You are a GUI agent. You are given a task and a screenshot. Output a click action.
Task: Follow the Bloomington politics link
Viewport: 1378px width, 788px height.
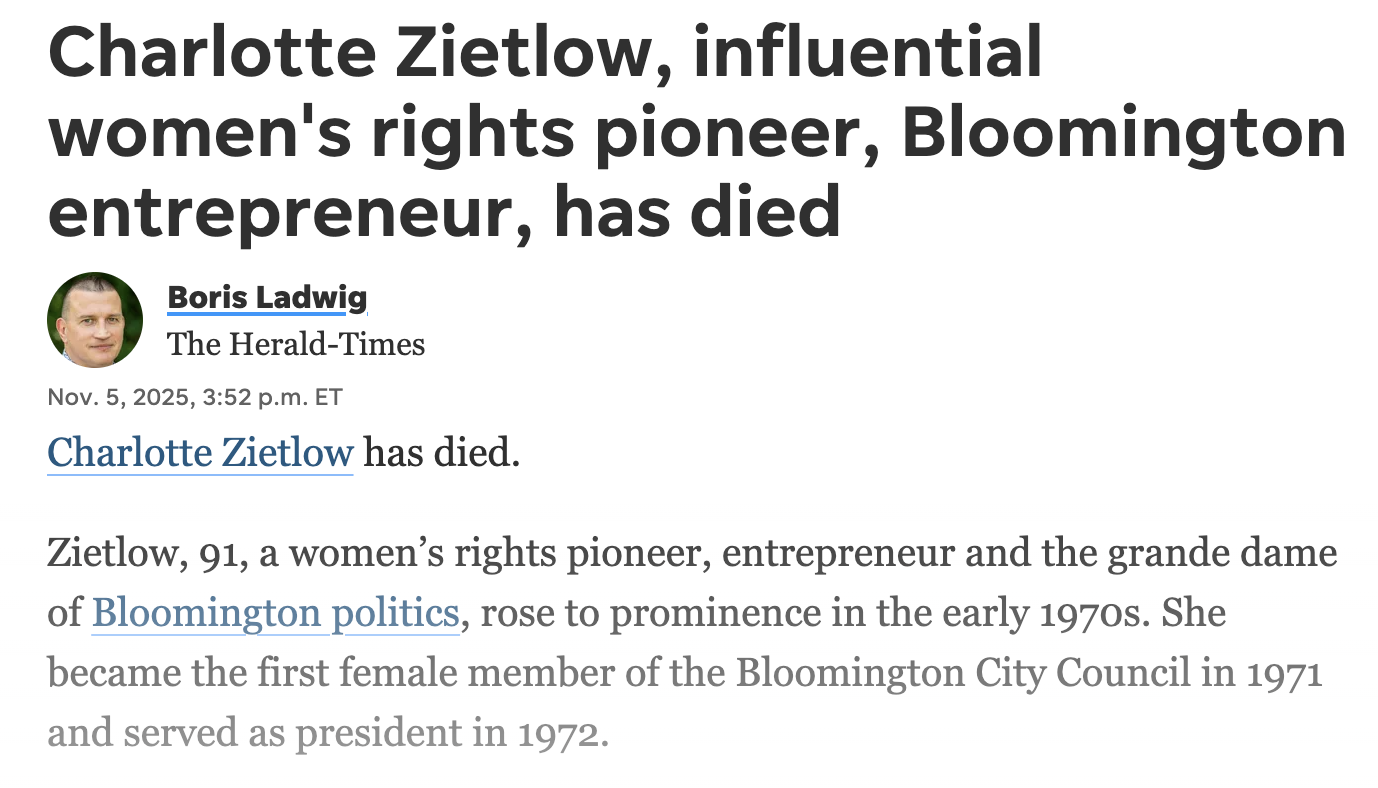coord(275,612)
